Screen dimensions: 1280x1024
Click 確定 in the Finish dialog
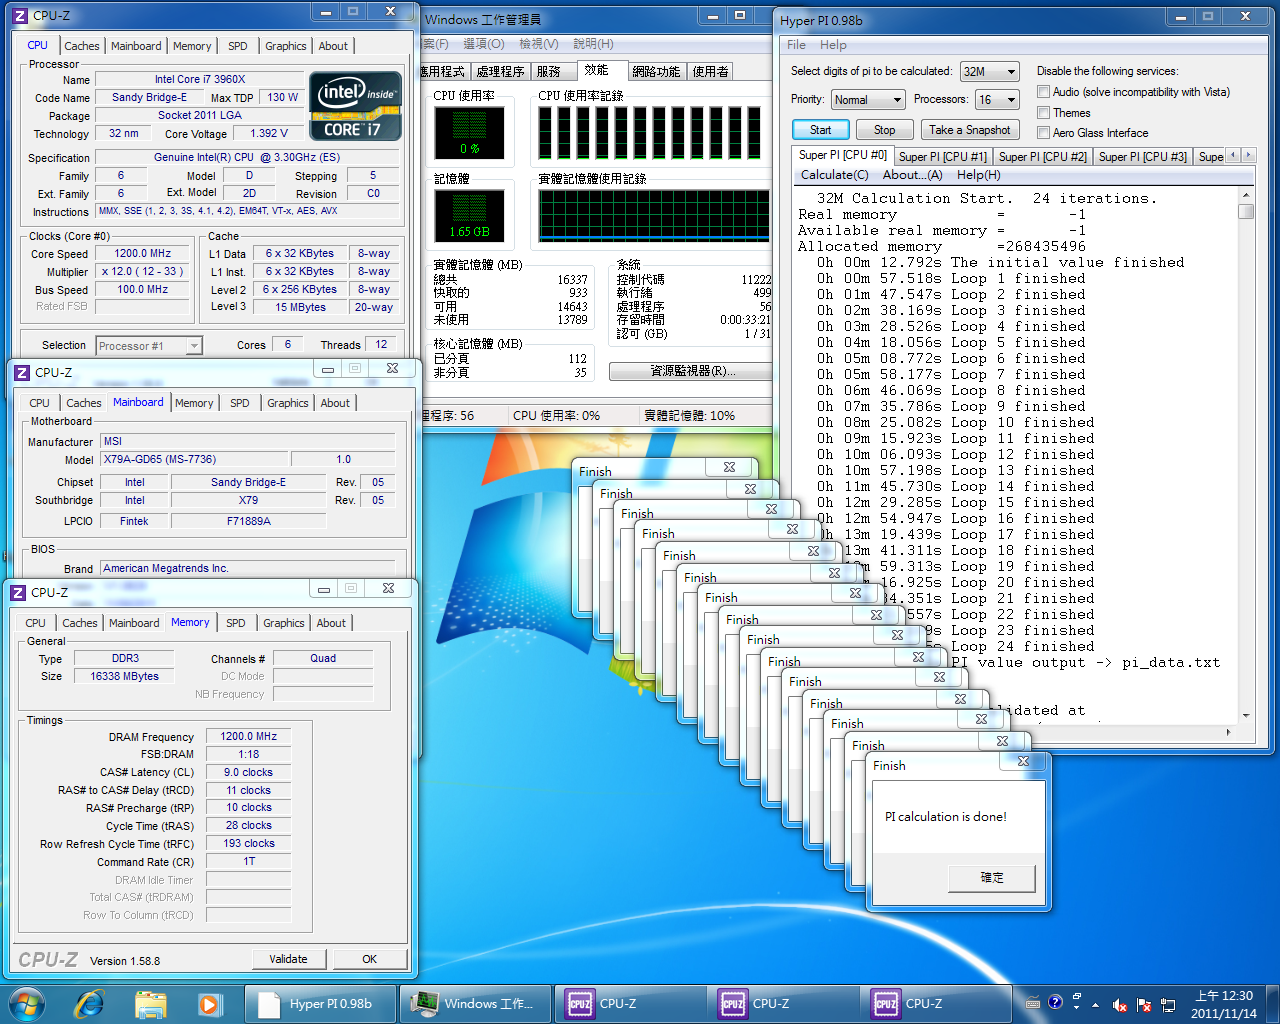[991, 877]
